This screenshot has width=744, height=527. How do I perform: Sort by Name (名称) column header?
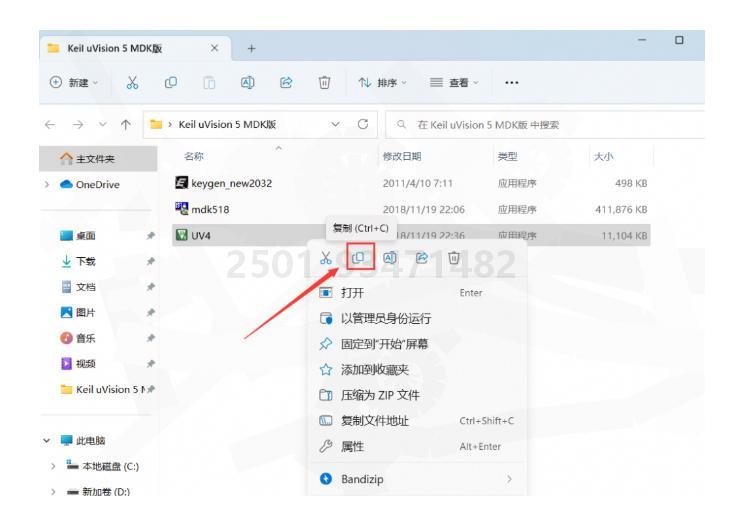pos(194,156)
